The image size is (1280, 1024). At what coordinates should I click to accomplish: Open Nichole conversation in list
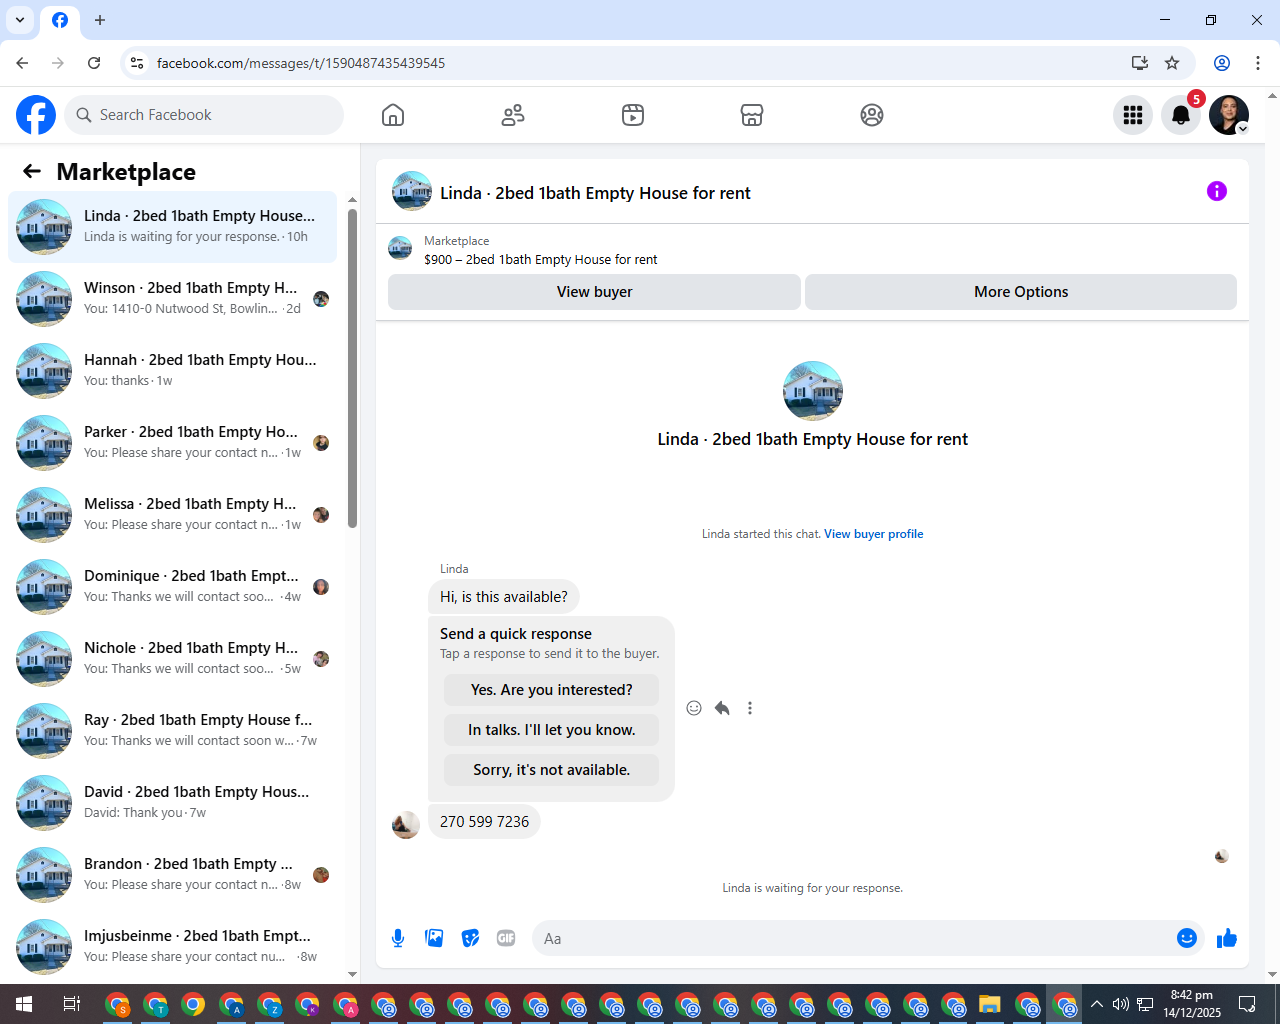coord(172,659)
